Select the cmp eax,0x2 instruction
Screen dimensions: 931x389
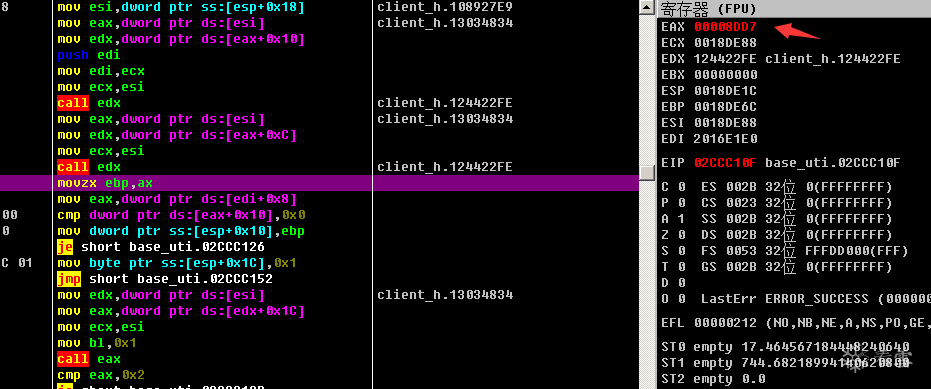tap(101, 375)
